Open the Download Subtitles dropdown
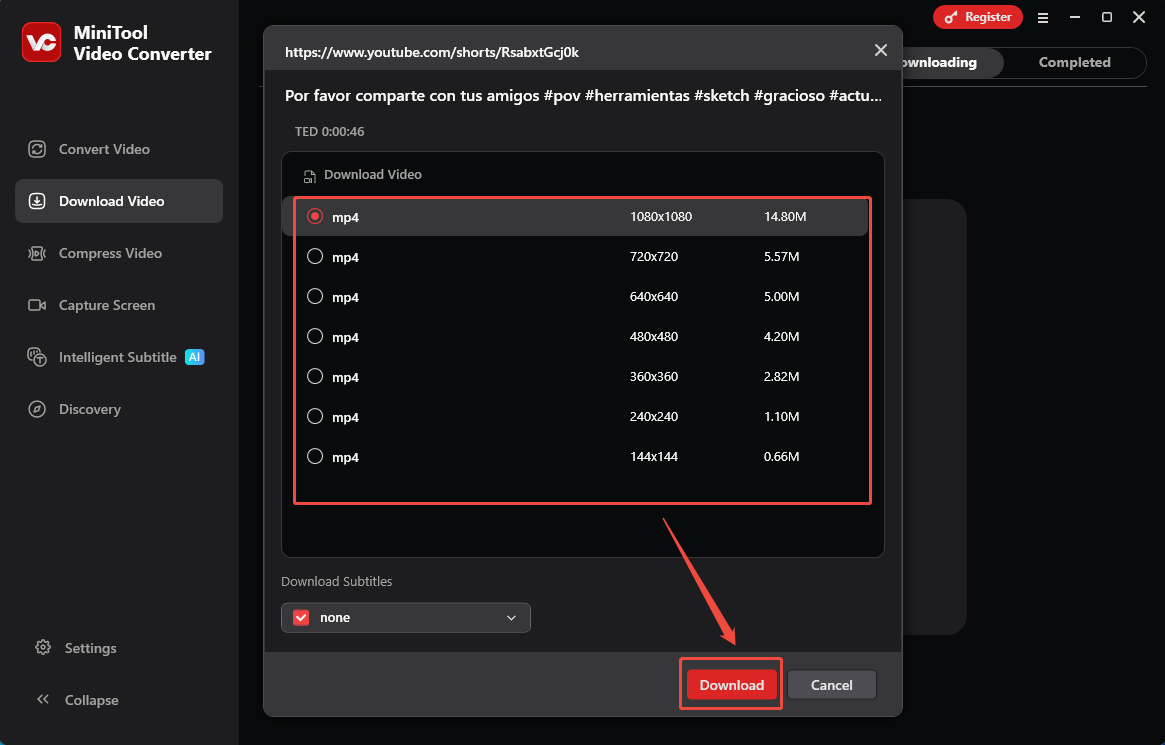Viewport: 1165px width, 745px height. tap(511, 617)
